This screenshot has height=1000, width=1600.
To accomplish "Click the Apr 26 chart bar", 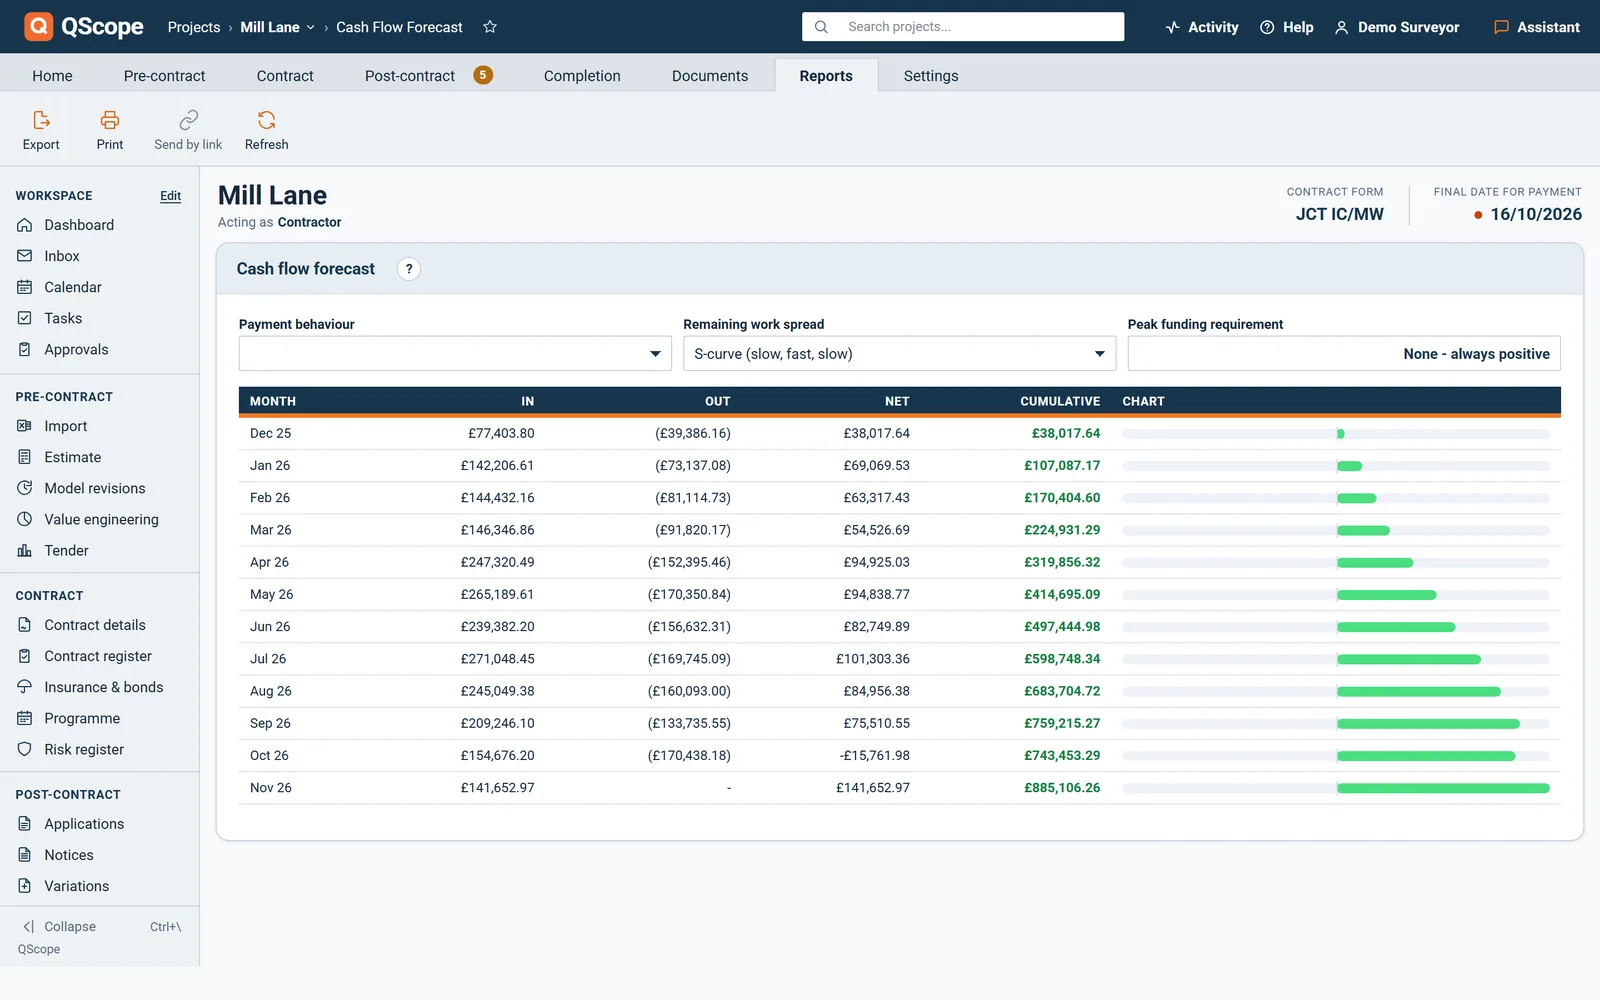I will [1375, 563].
